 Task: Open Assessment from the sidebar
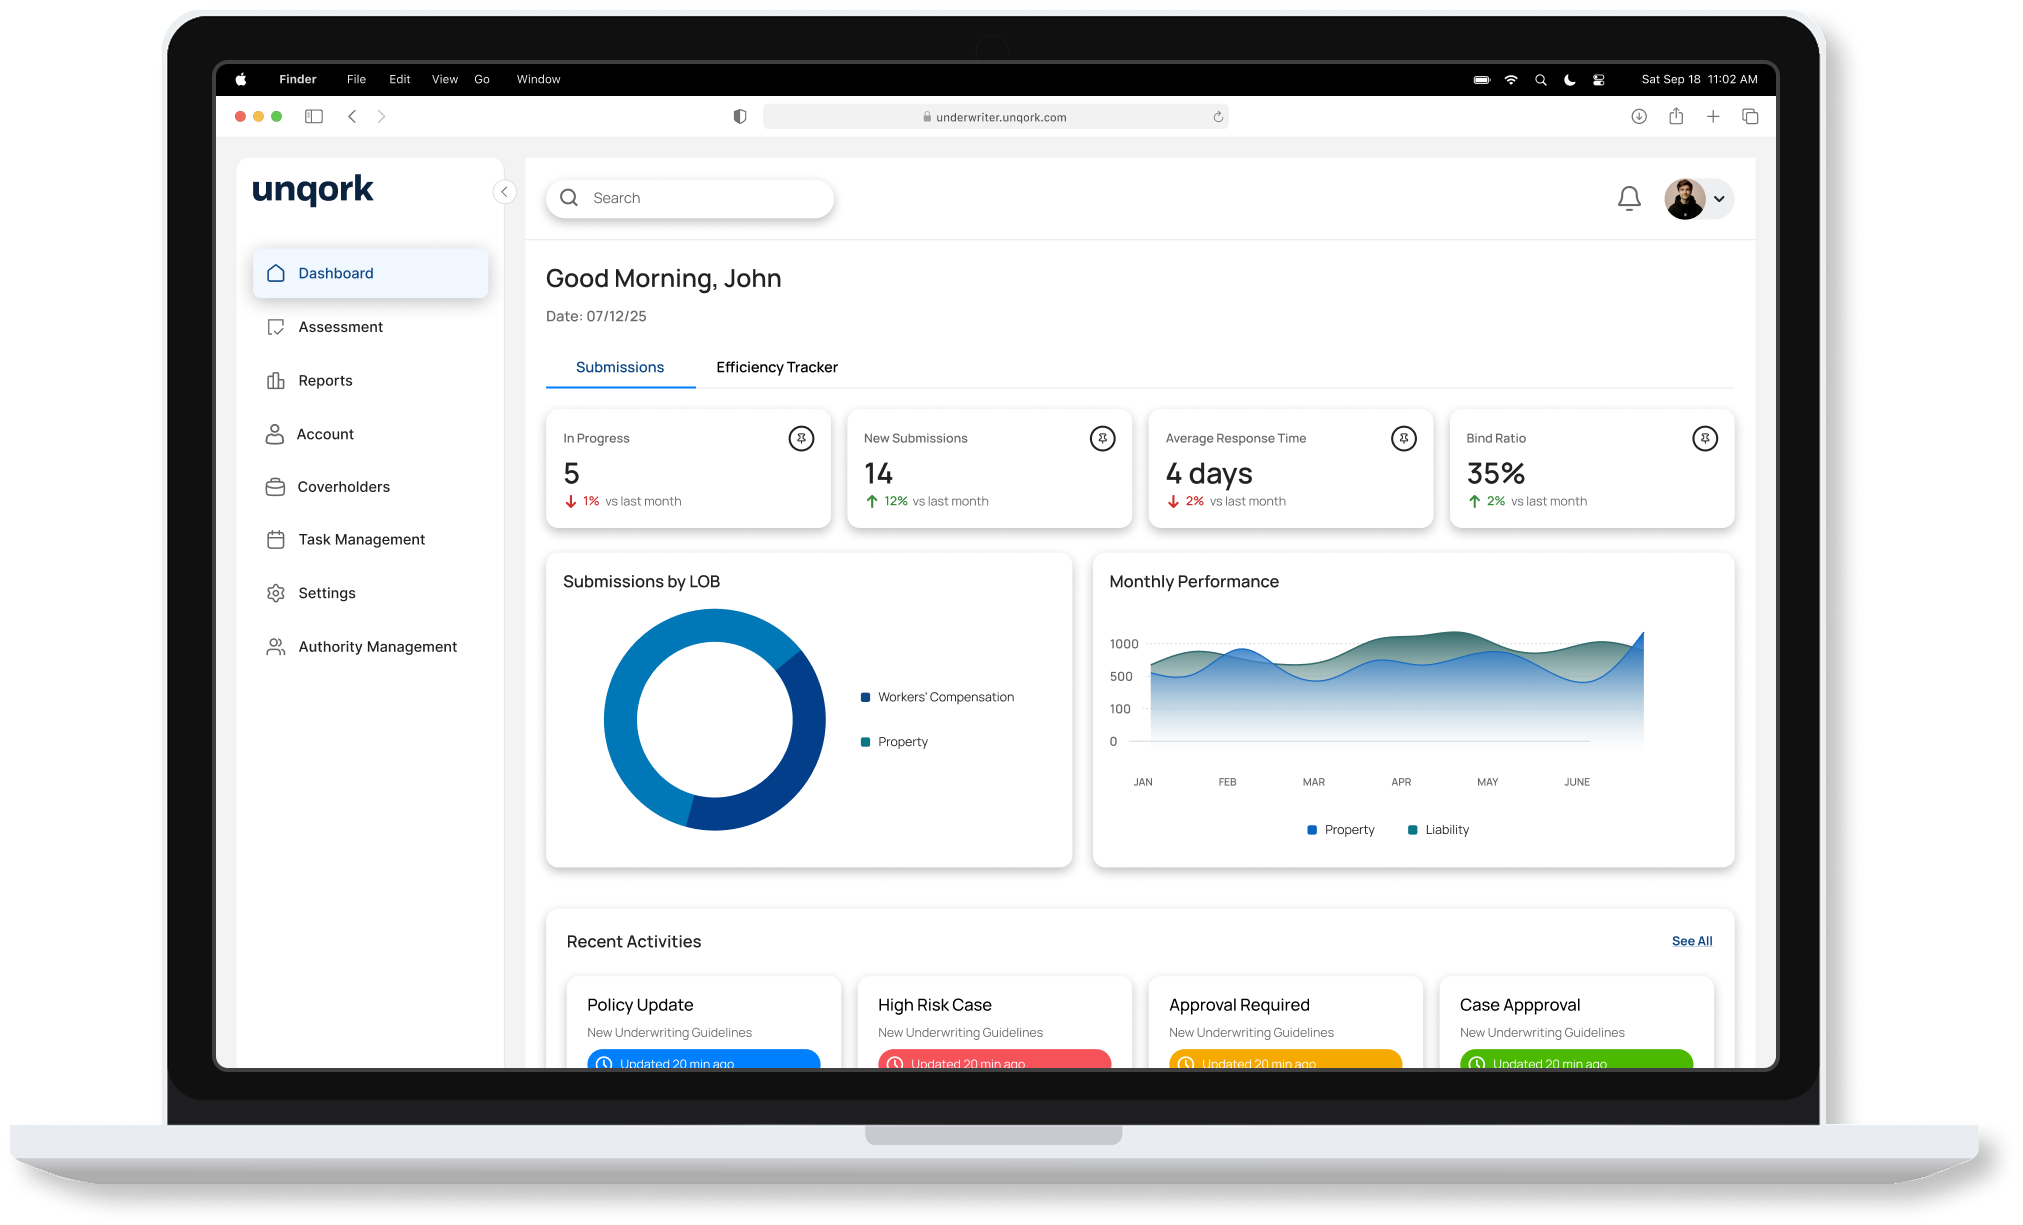340,327
